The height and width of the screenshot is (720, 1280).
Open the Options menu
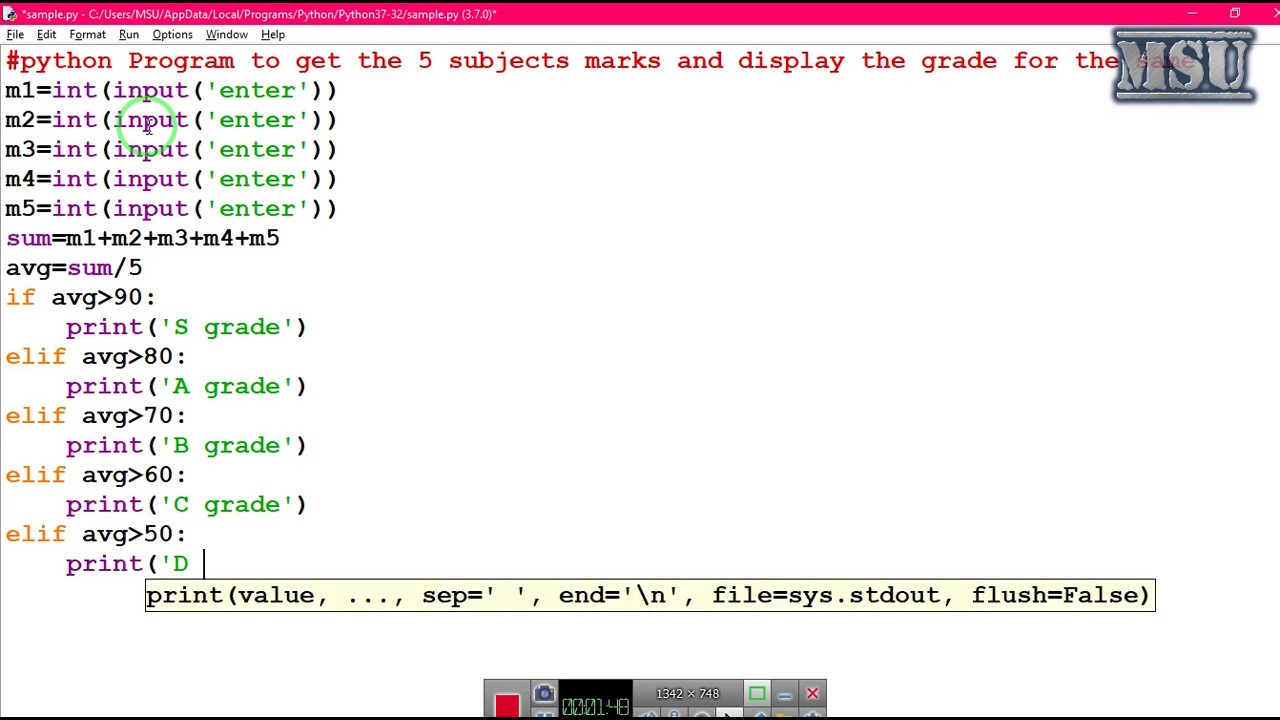(x=172, y=34)
